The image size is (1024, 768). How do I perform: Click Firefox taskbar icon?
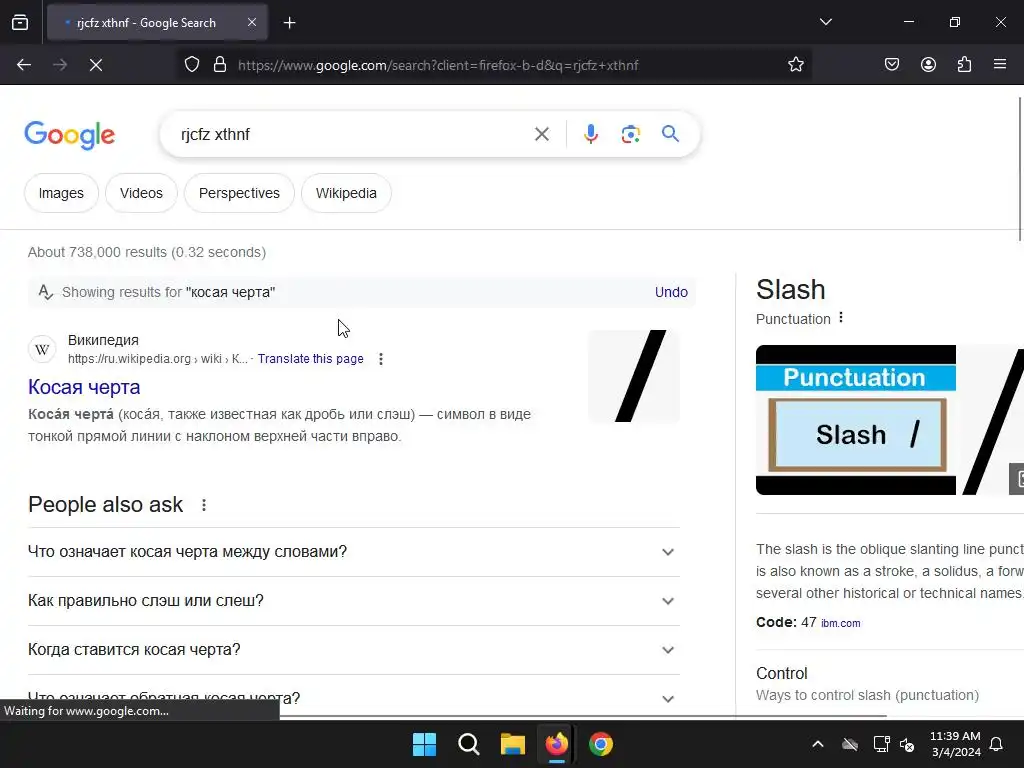[556, 744]
